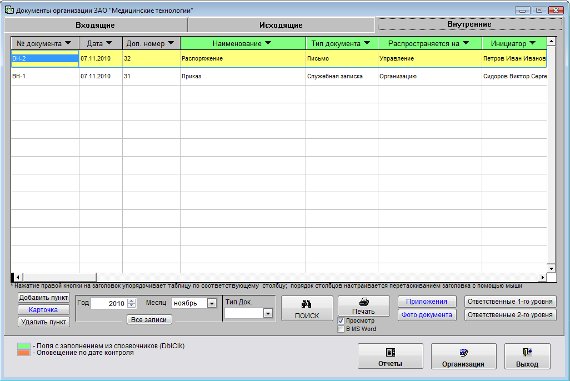Click the Письмо document type cell
Screen dimensions: 570x381
[x=342, y=59]
